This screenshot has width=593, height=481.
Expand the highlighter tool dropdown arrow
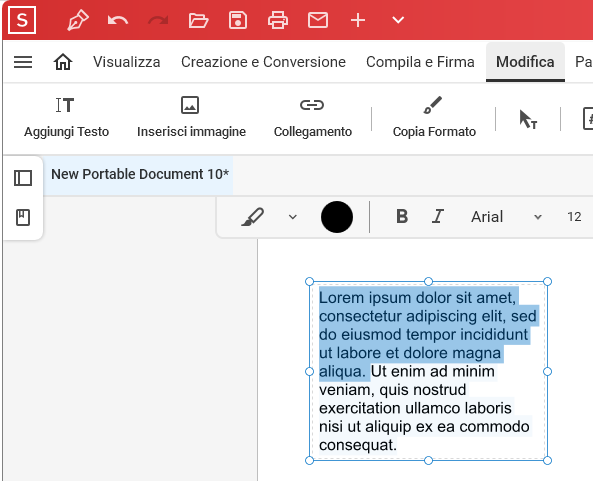point(292,217)
